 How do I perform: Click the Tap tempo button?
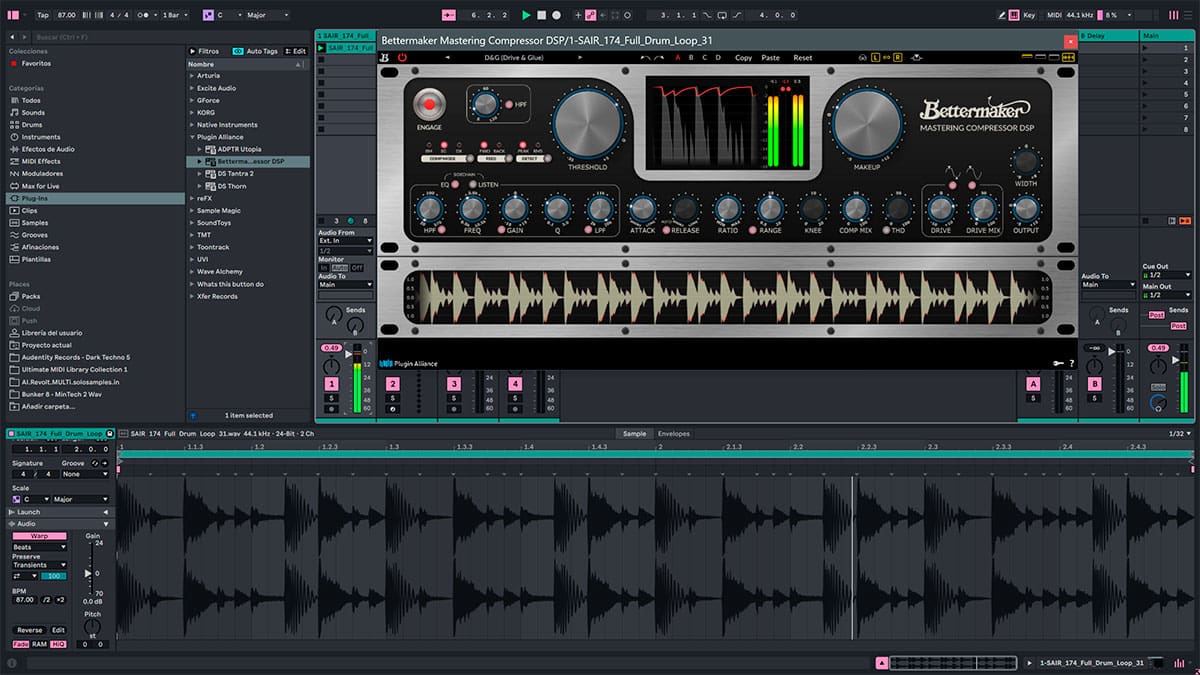42,15
